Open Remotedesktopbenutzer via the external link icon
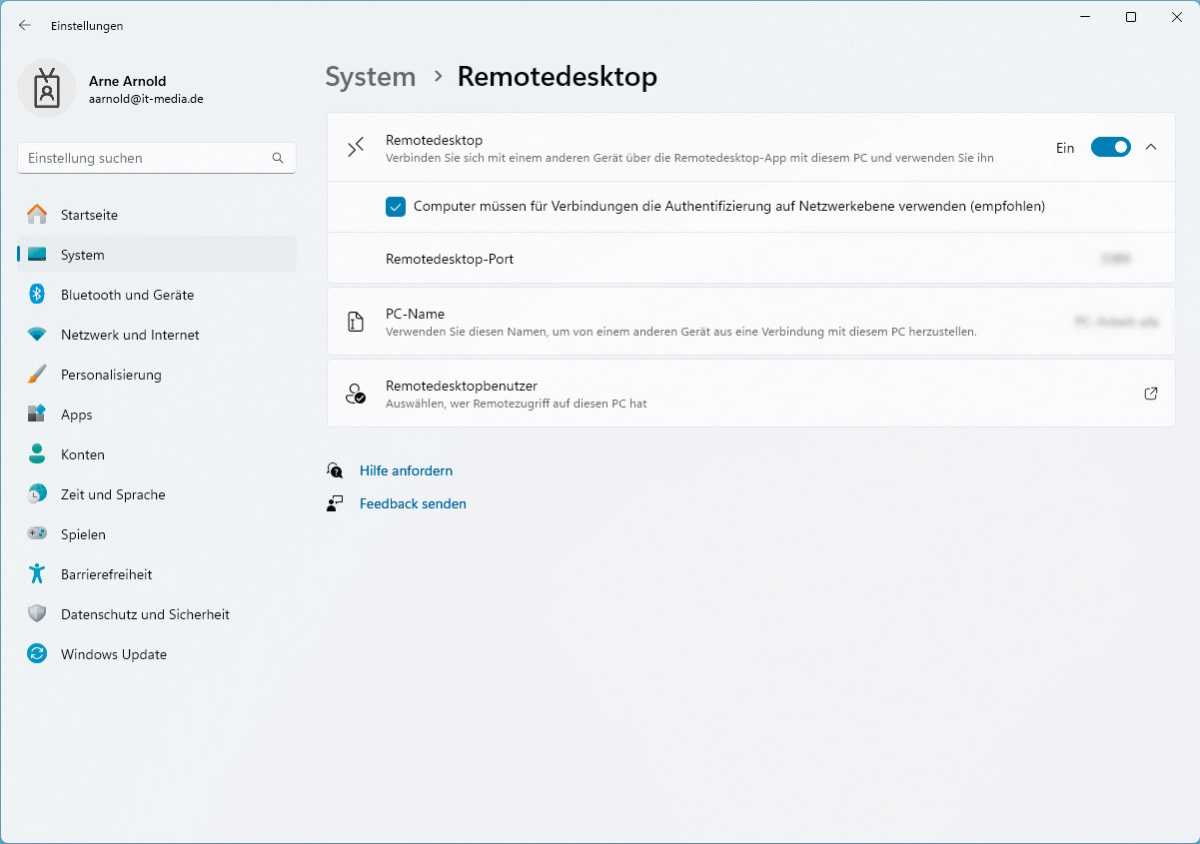The width and height of the screenshot is (1200, 844). click(1151, 393)
